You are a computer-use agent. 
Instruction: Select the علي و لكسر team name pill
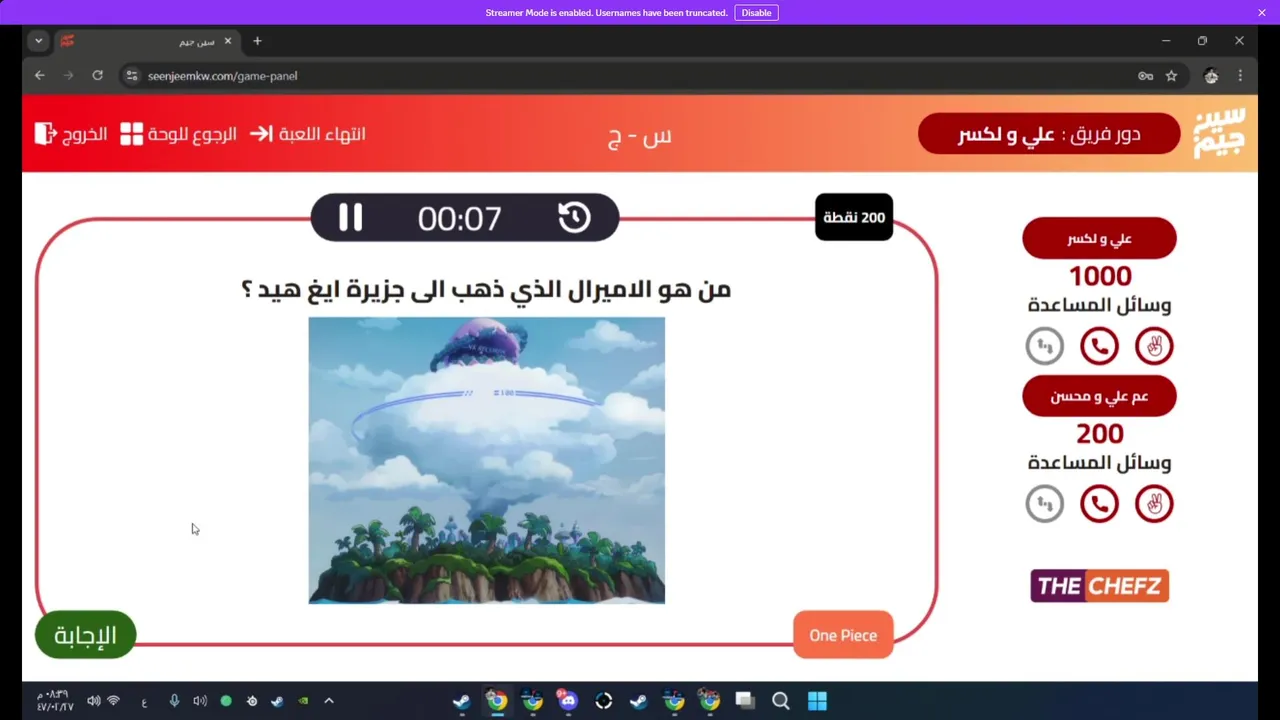coord(1099,239)
